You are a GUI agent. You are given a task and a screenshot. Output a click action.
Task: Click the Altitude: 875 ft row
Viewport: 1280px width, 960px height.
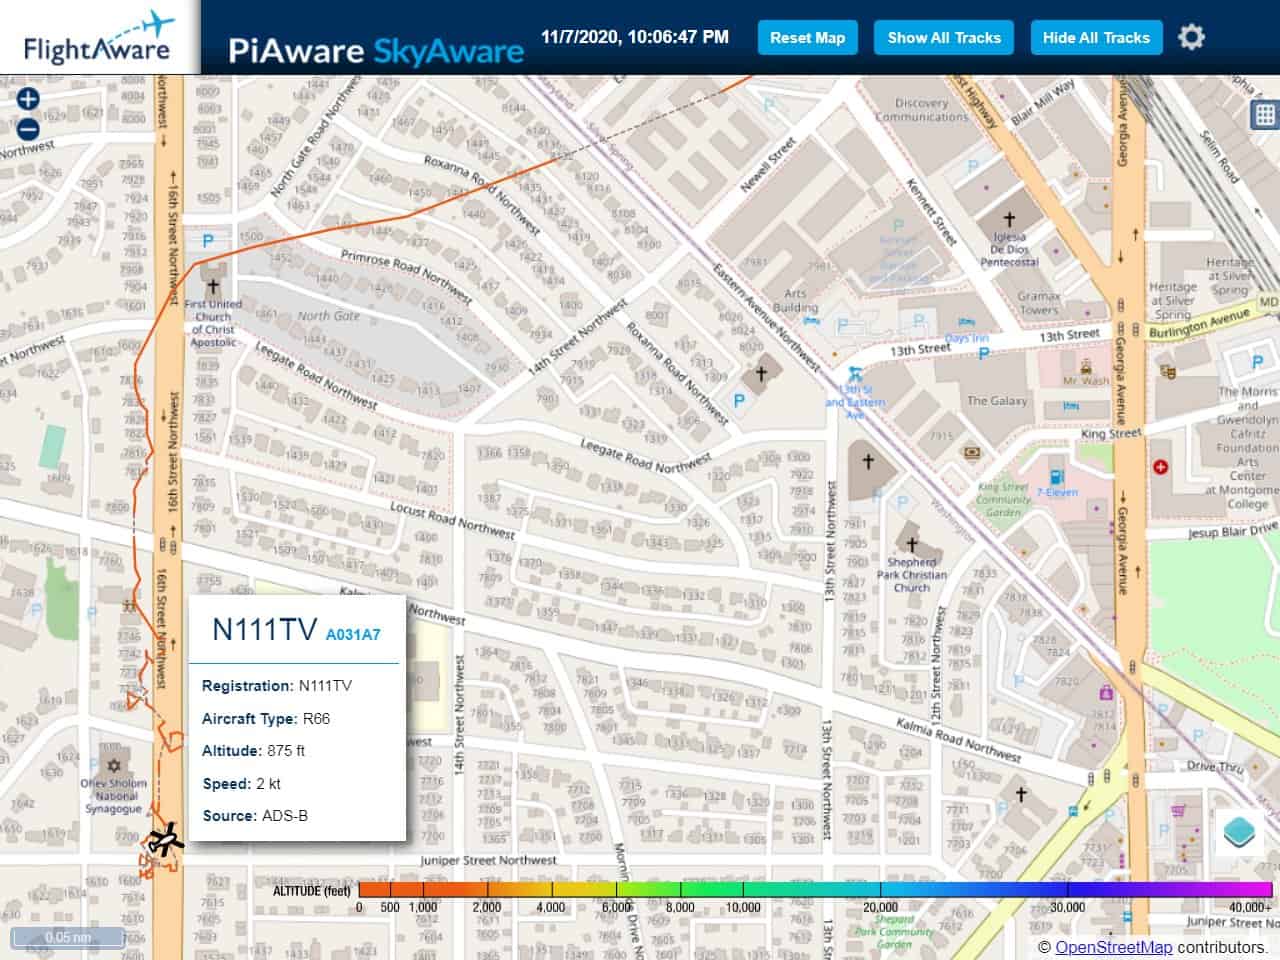point(253,751)
